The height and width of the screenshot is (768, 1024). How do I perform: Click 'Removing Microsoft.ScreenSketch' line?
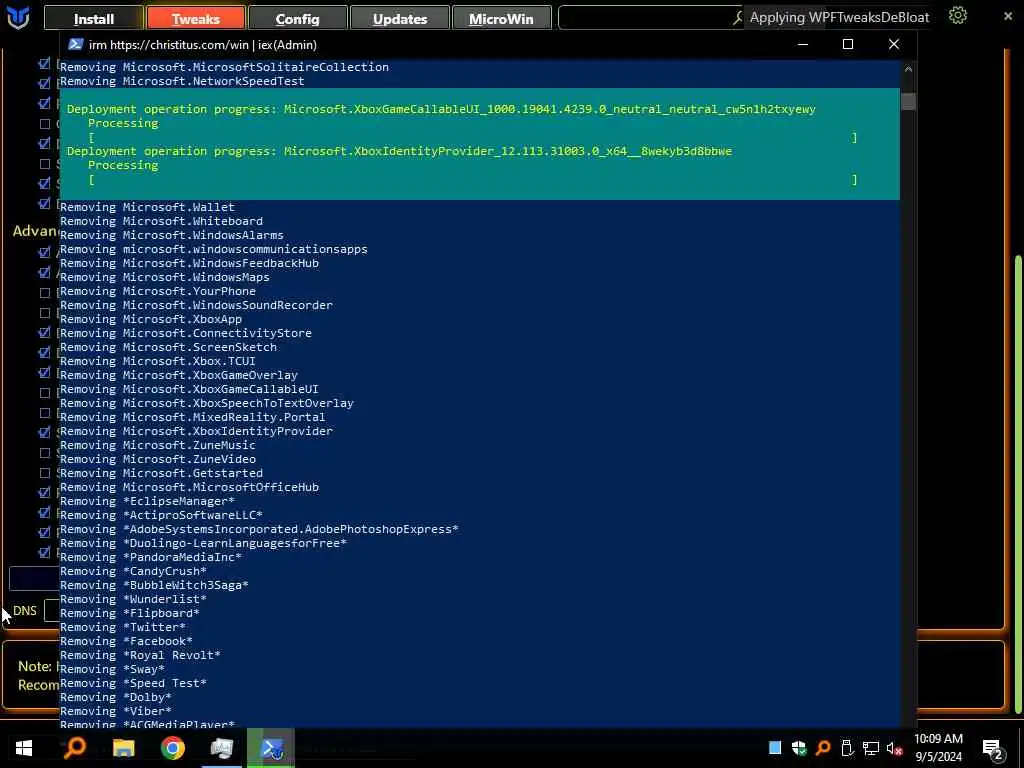(168, 347)
